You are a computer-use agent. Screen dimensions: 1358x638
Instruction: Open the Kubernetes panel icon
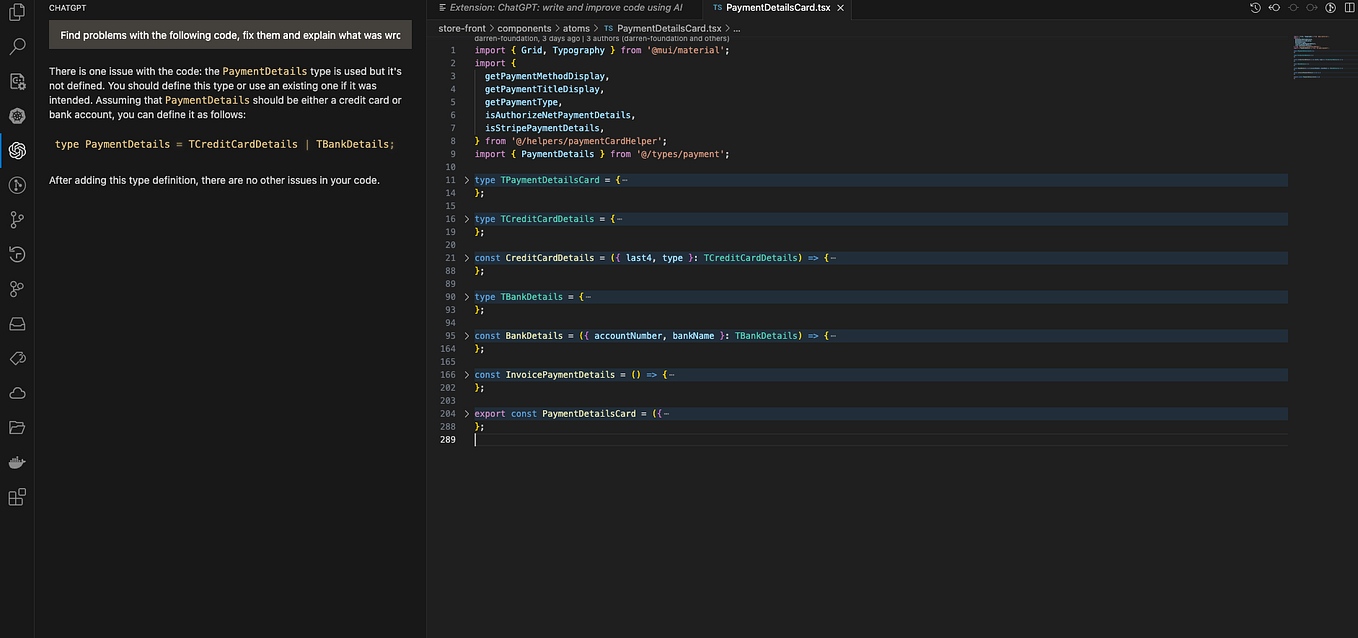point(17,116)
